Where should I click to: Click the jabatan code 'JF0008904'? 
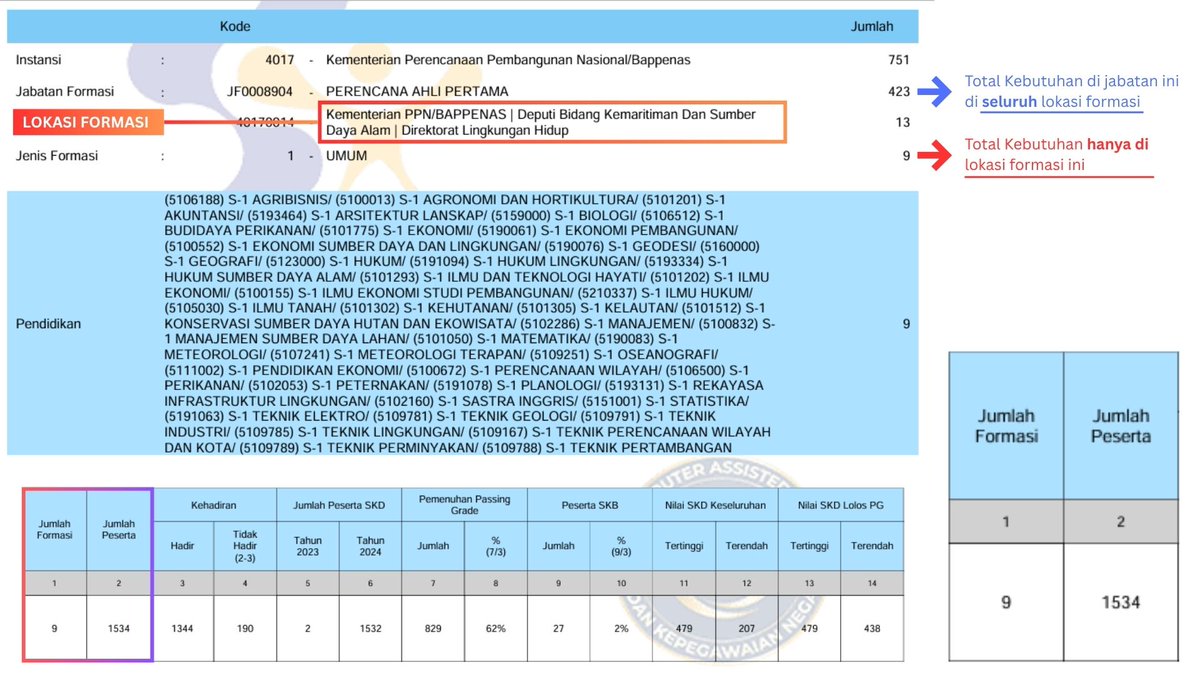(x=260, y=91)
